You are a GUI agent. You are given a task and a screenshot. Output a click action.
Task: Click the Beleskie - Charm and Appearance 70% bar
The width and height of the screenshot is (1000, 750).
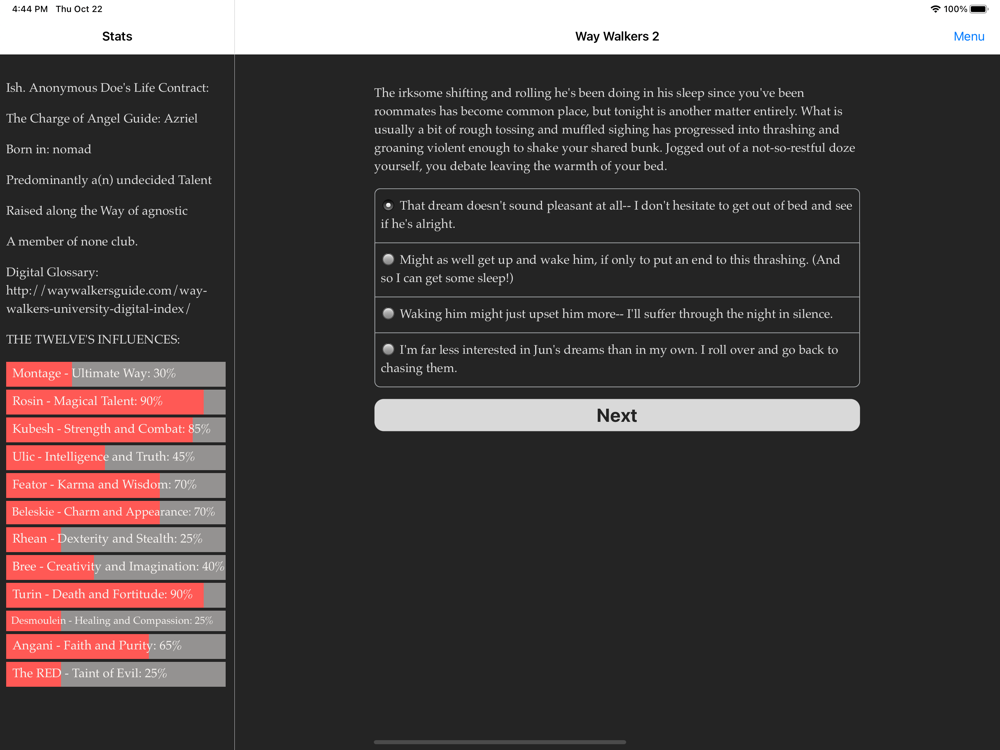[x=115, y=512]
